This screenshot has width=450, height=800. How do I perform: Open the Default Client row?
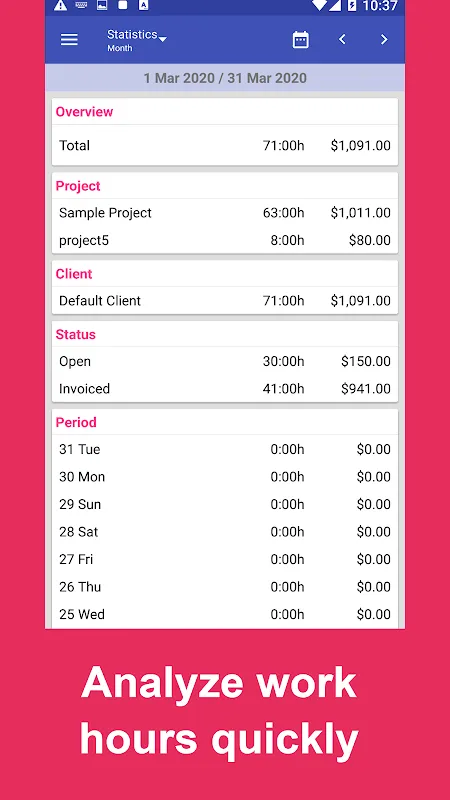point(225,301)
